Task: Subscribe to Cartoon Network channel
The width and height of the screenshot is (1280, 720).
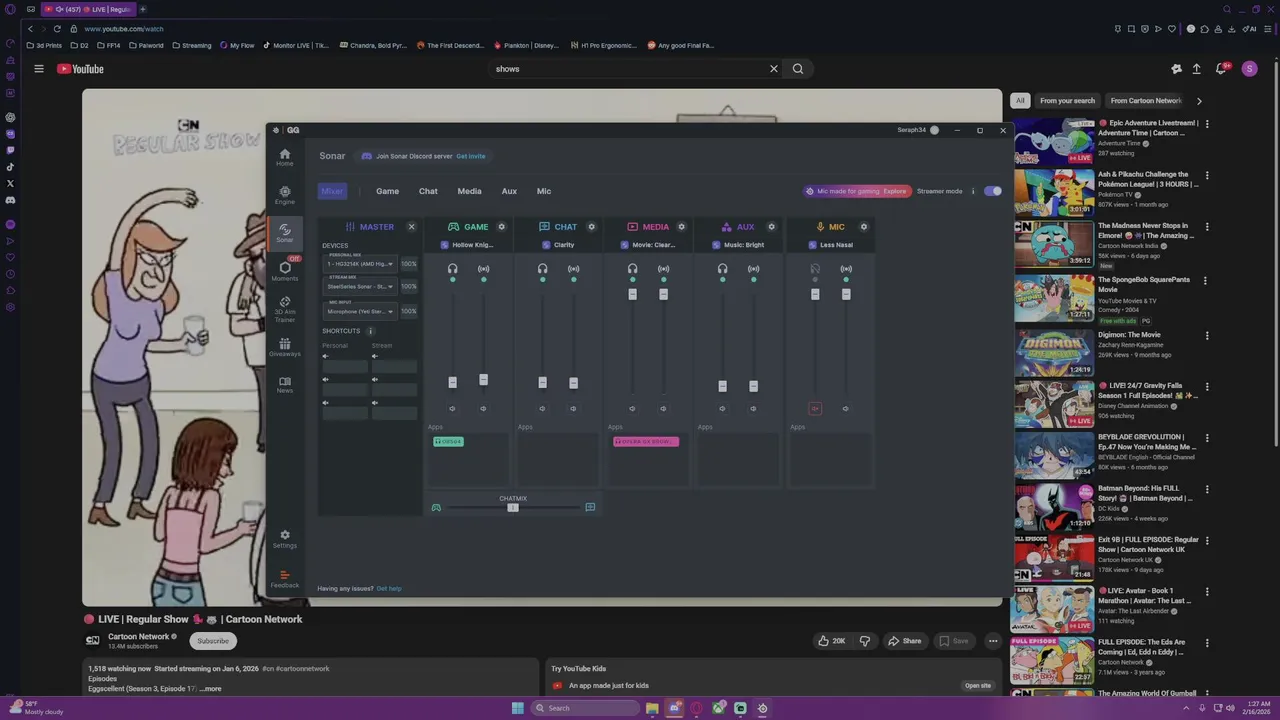Action: point(212,641)
